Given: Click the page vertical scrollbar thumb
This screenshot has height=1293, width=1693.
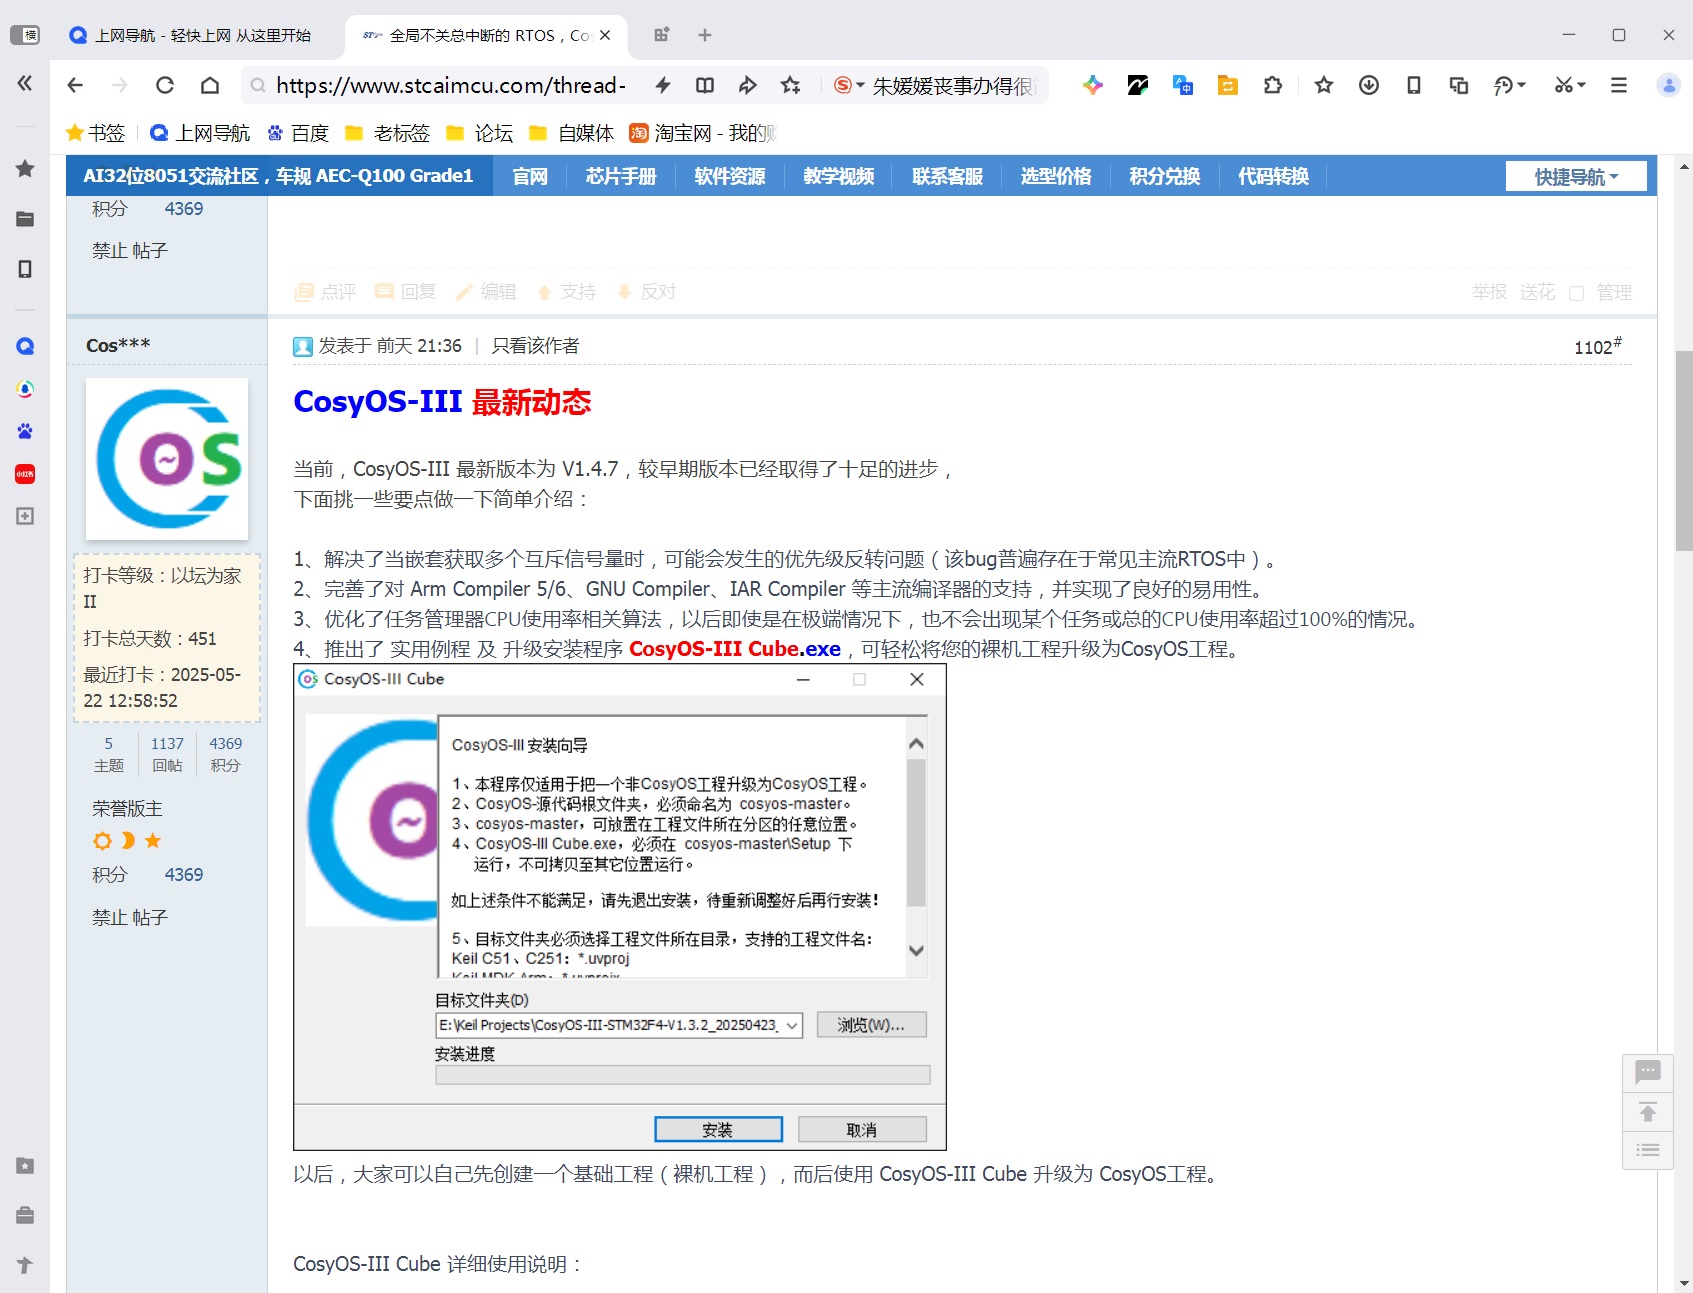Looking at the screenshot, I should click(x=1684, y=451).
